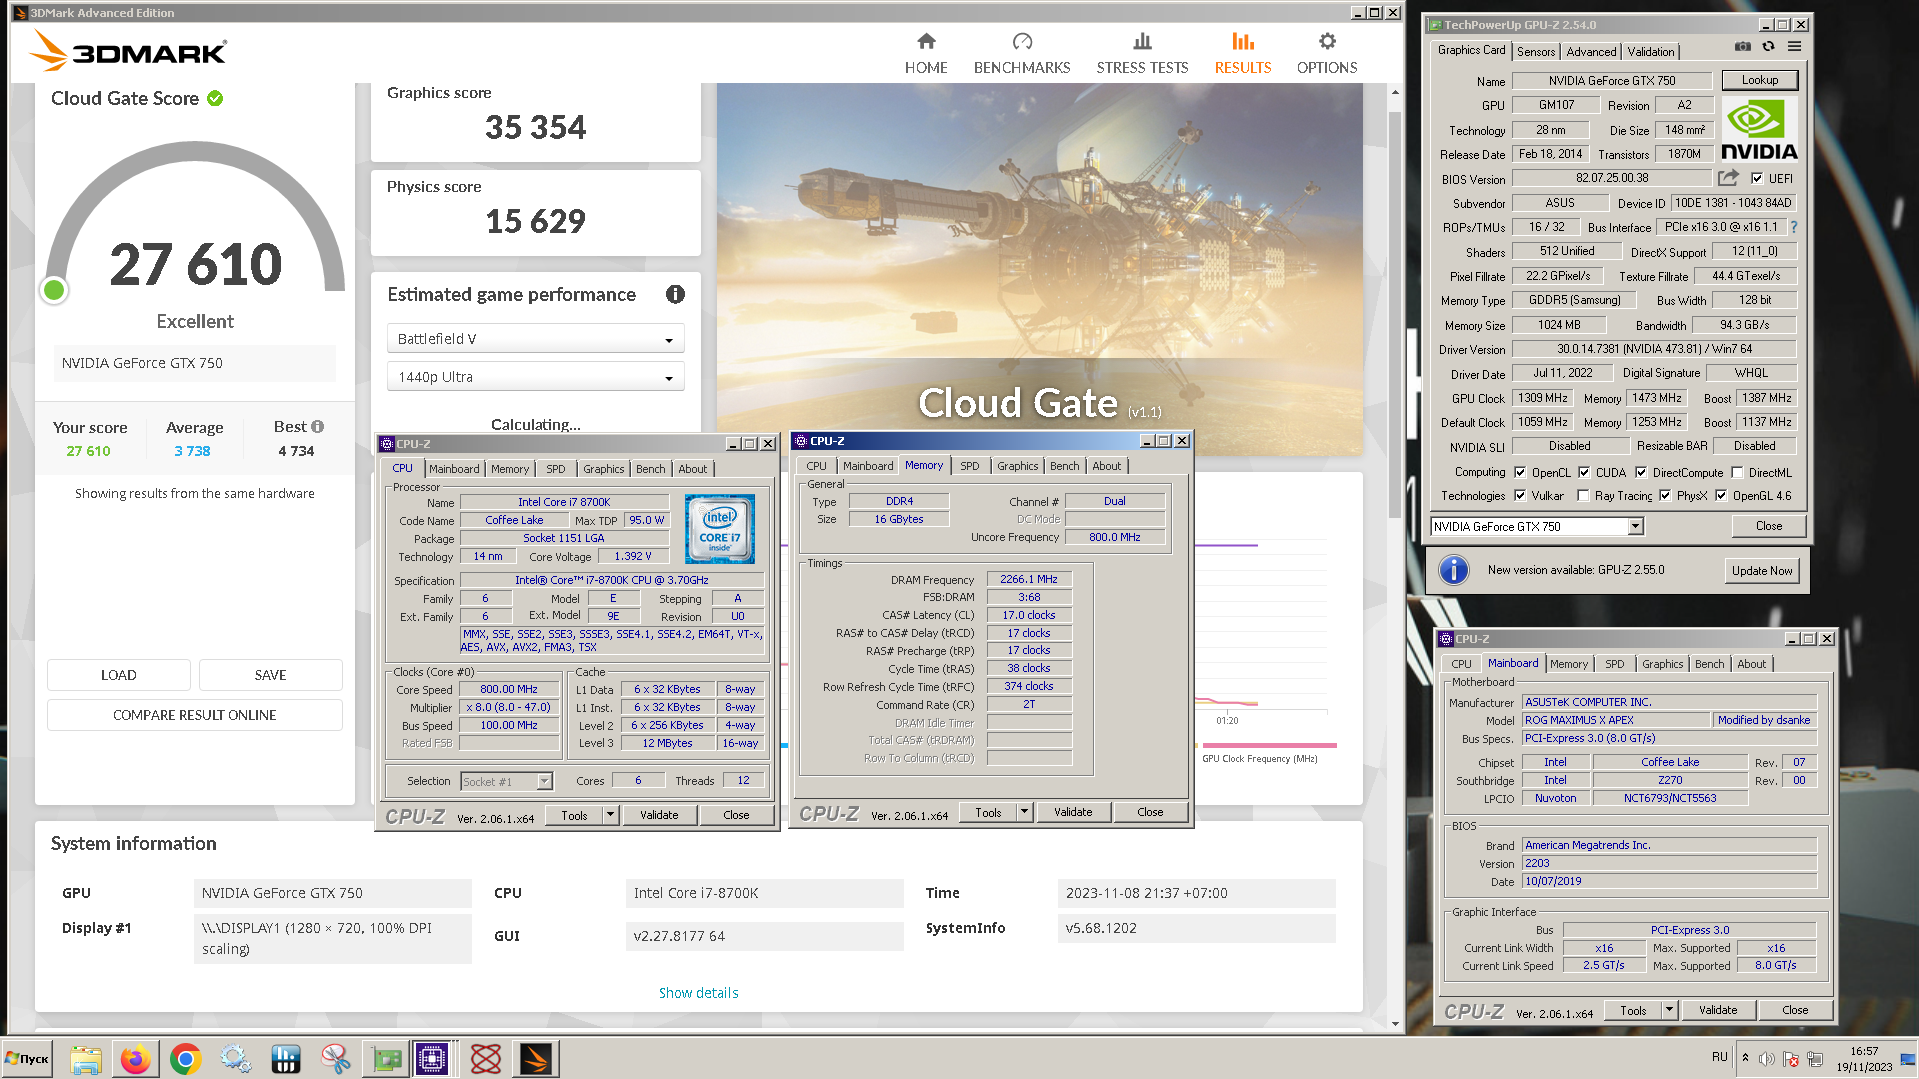
Task: Click the volume speaker in the system tray
Action: pyautogui.click(x=1767, y=1059)
